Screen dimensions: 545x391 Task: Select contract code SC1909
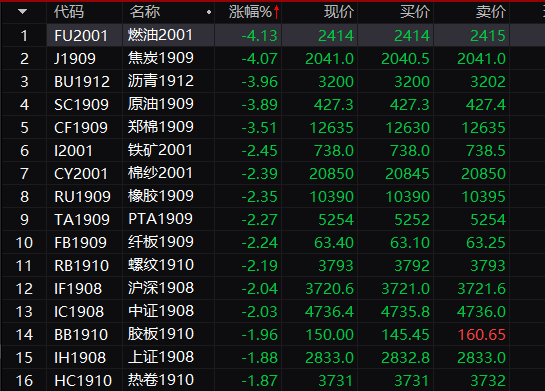[x=81, y=105]
